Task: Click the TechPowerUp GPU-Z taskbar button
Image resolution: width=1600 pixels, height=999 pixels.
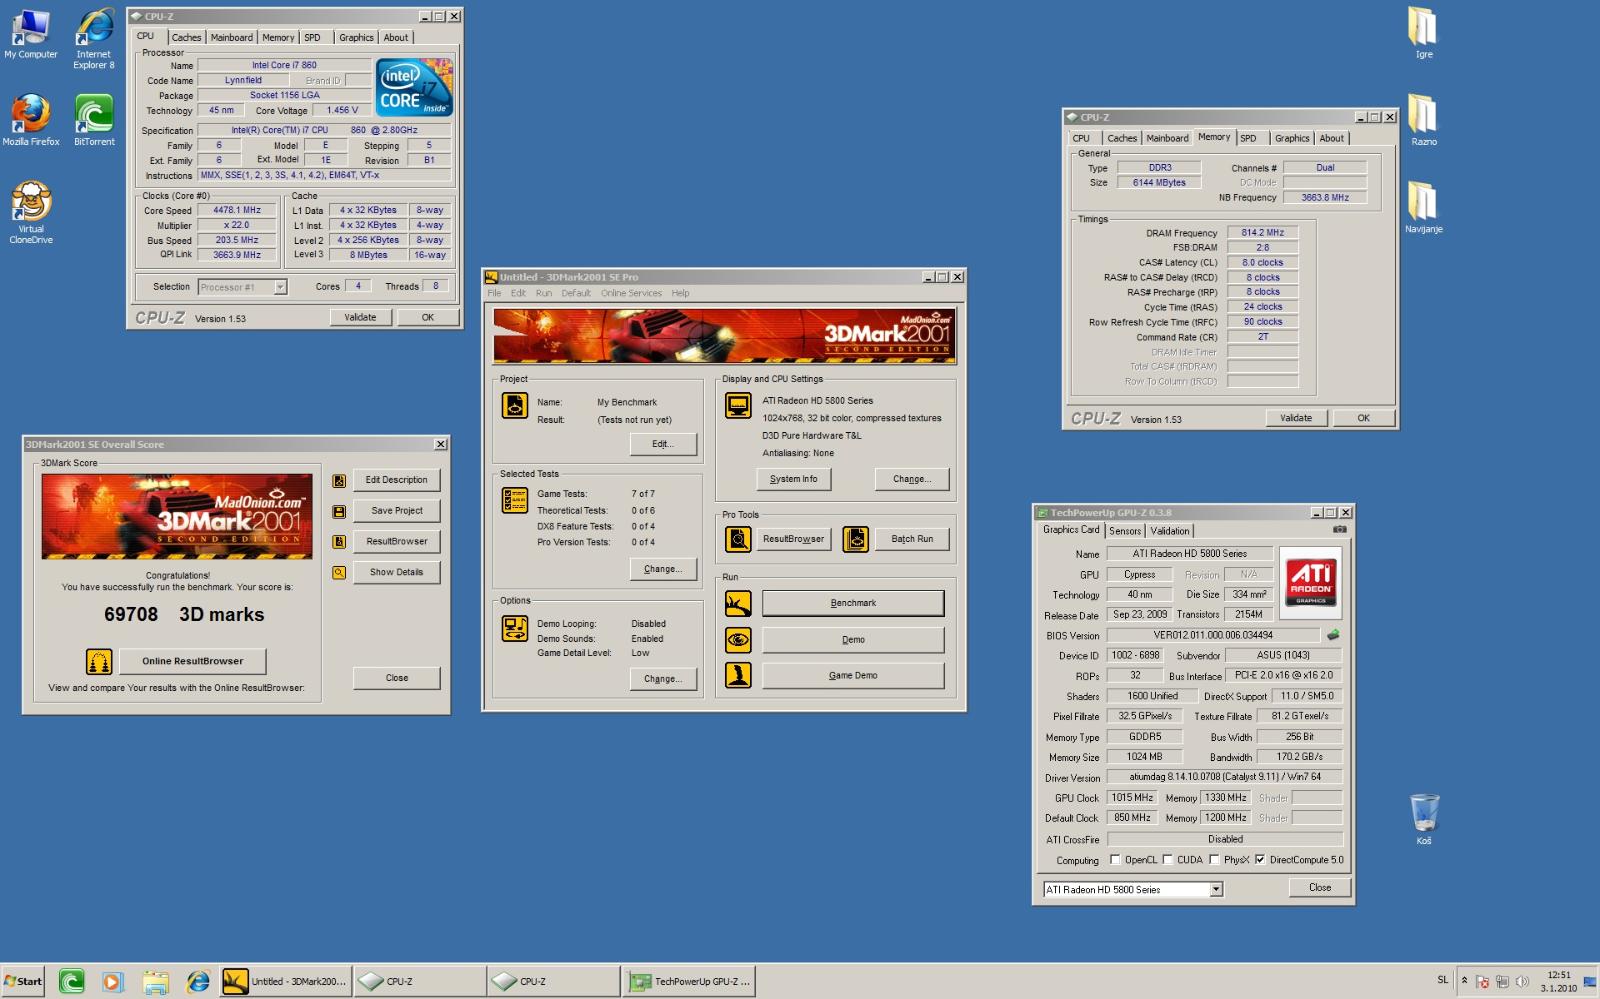Action: pos(688,982)
